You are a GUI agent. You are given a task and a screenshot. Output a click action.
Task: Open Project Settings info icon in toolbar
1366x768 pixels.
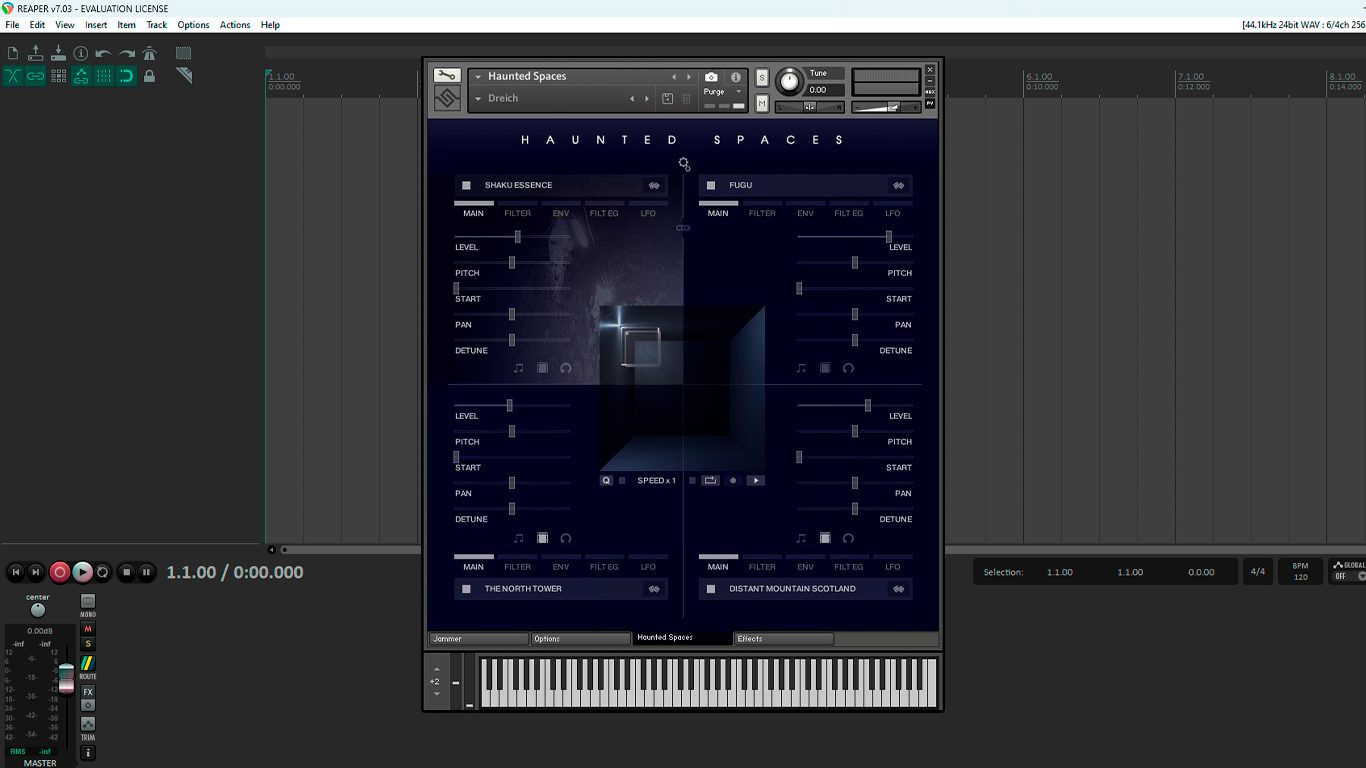coord(81,53)
